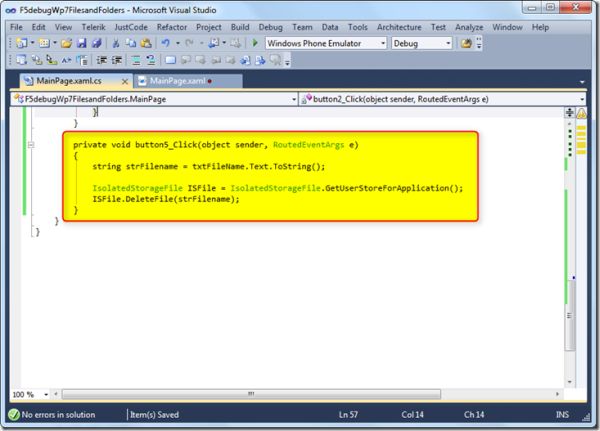Collapse the button5_Click method outline box
The image size is (600, 431).
pos(31,145)
